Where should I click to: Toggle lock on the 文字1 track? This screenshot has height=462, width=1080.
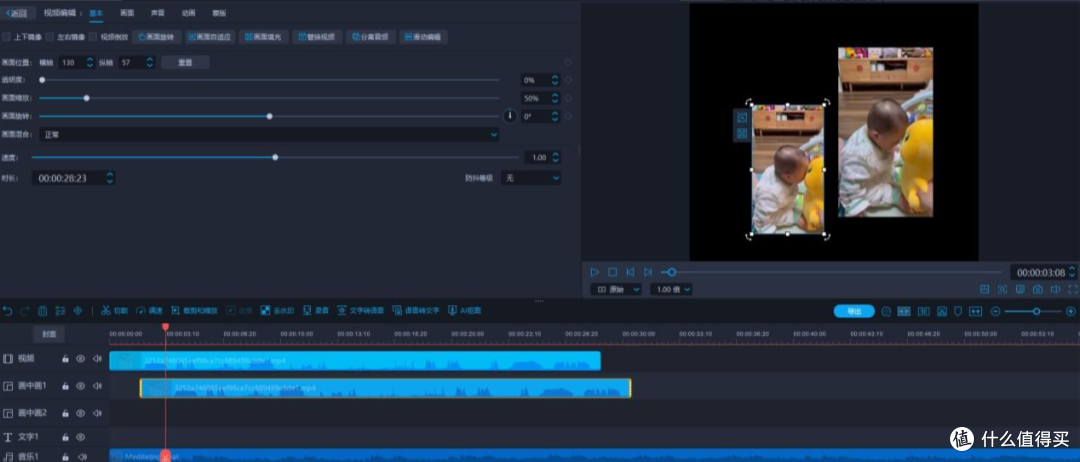[x=65, y=437]
